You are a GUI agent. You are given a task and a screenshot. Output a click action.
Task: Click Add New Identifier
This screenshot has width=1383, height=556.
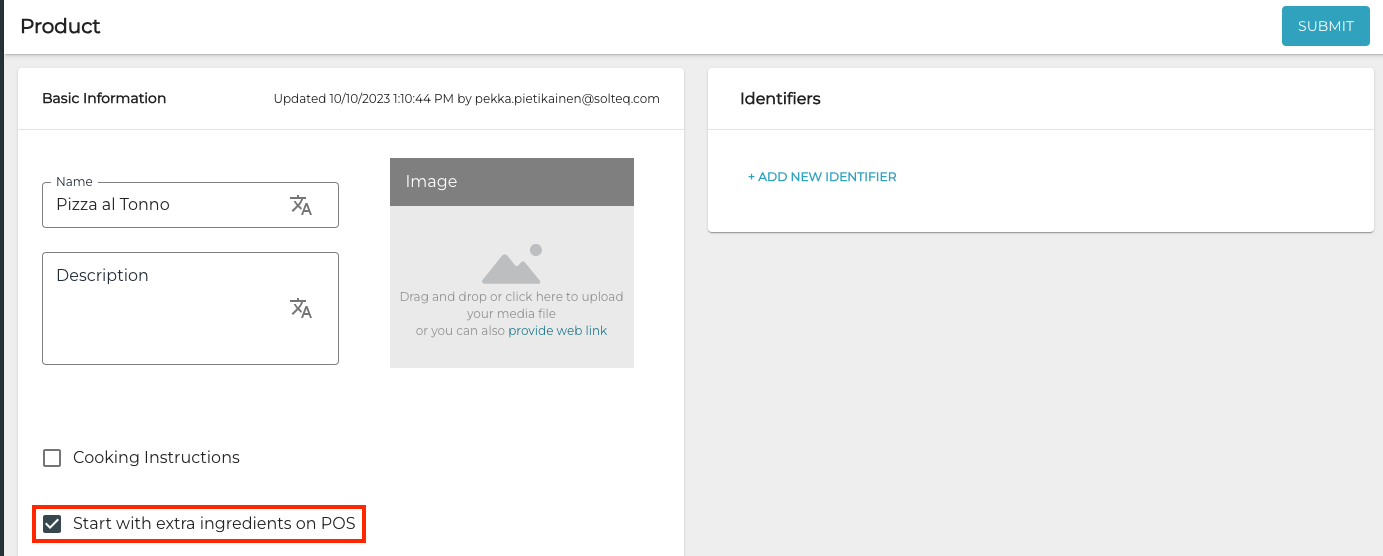[822, 177]
